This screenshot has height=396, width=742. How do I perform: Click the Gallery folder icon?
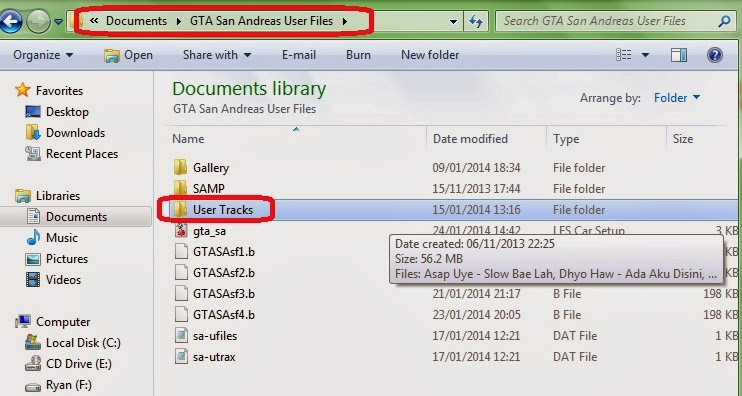pos(180,167)
